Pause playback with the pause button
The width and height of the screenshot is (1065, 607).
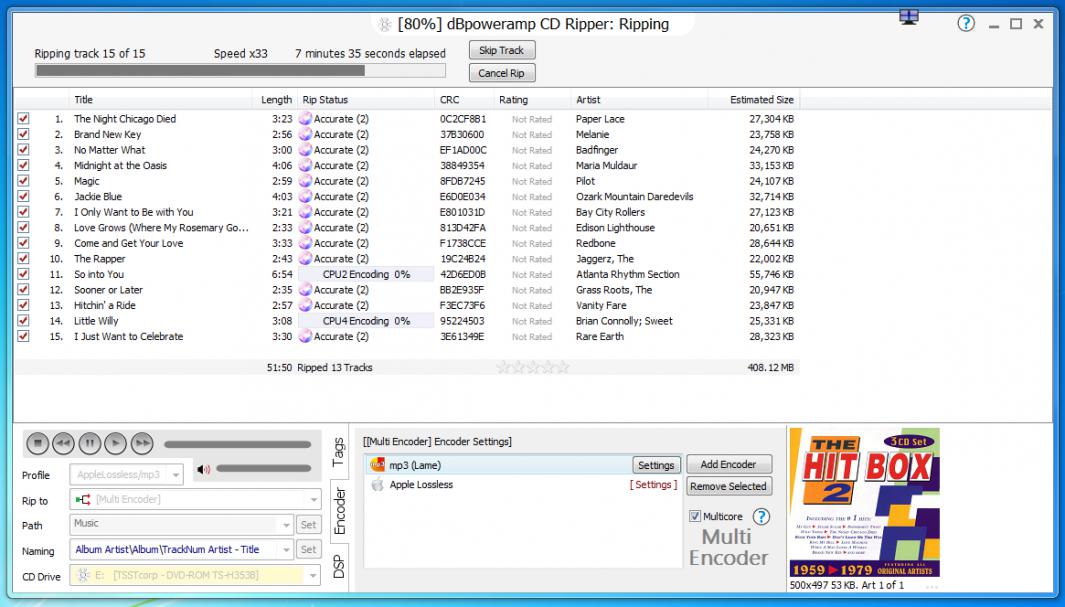tap(89, 443)
